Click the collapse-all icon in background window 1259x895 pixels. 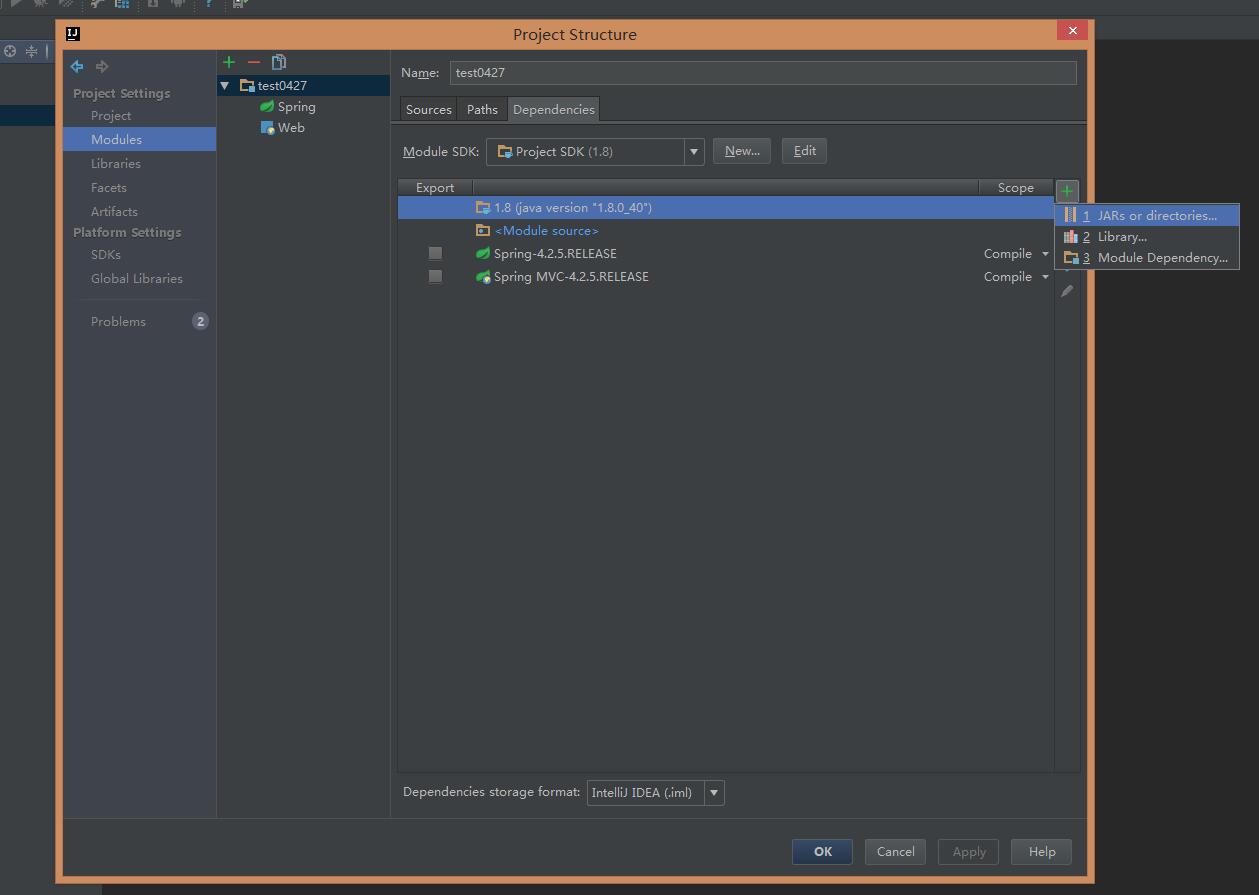click(x=32, y=51)
